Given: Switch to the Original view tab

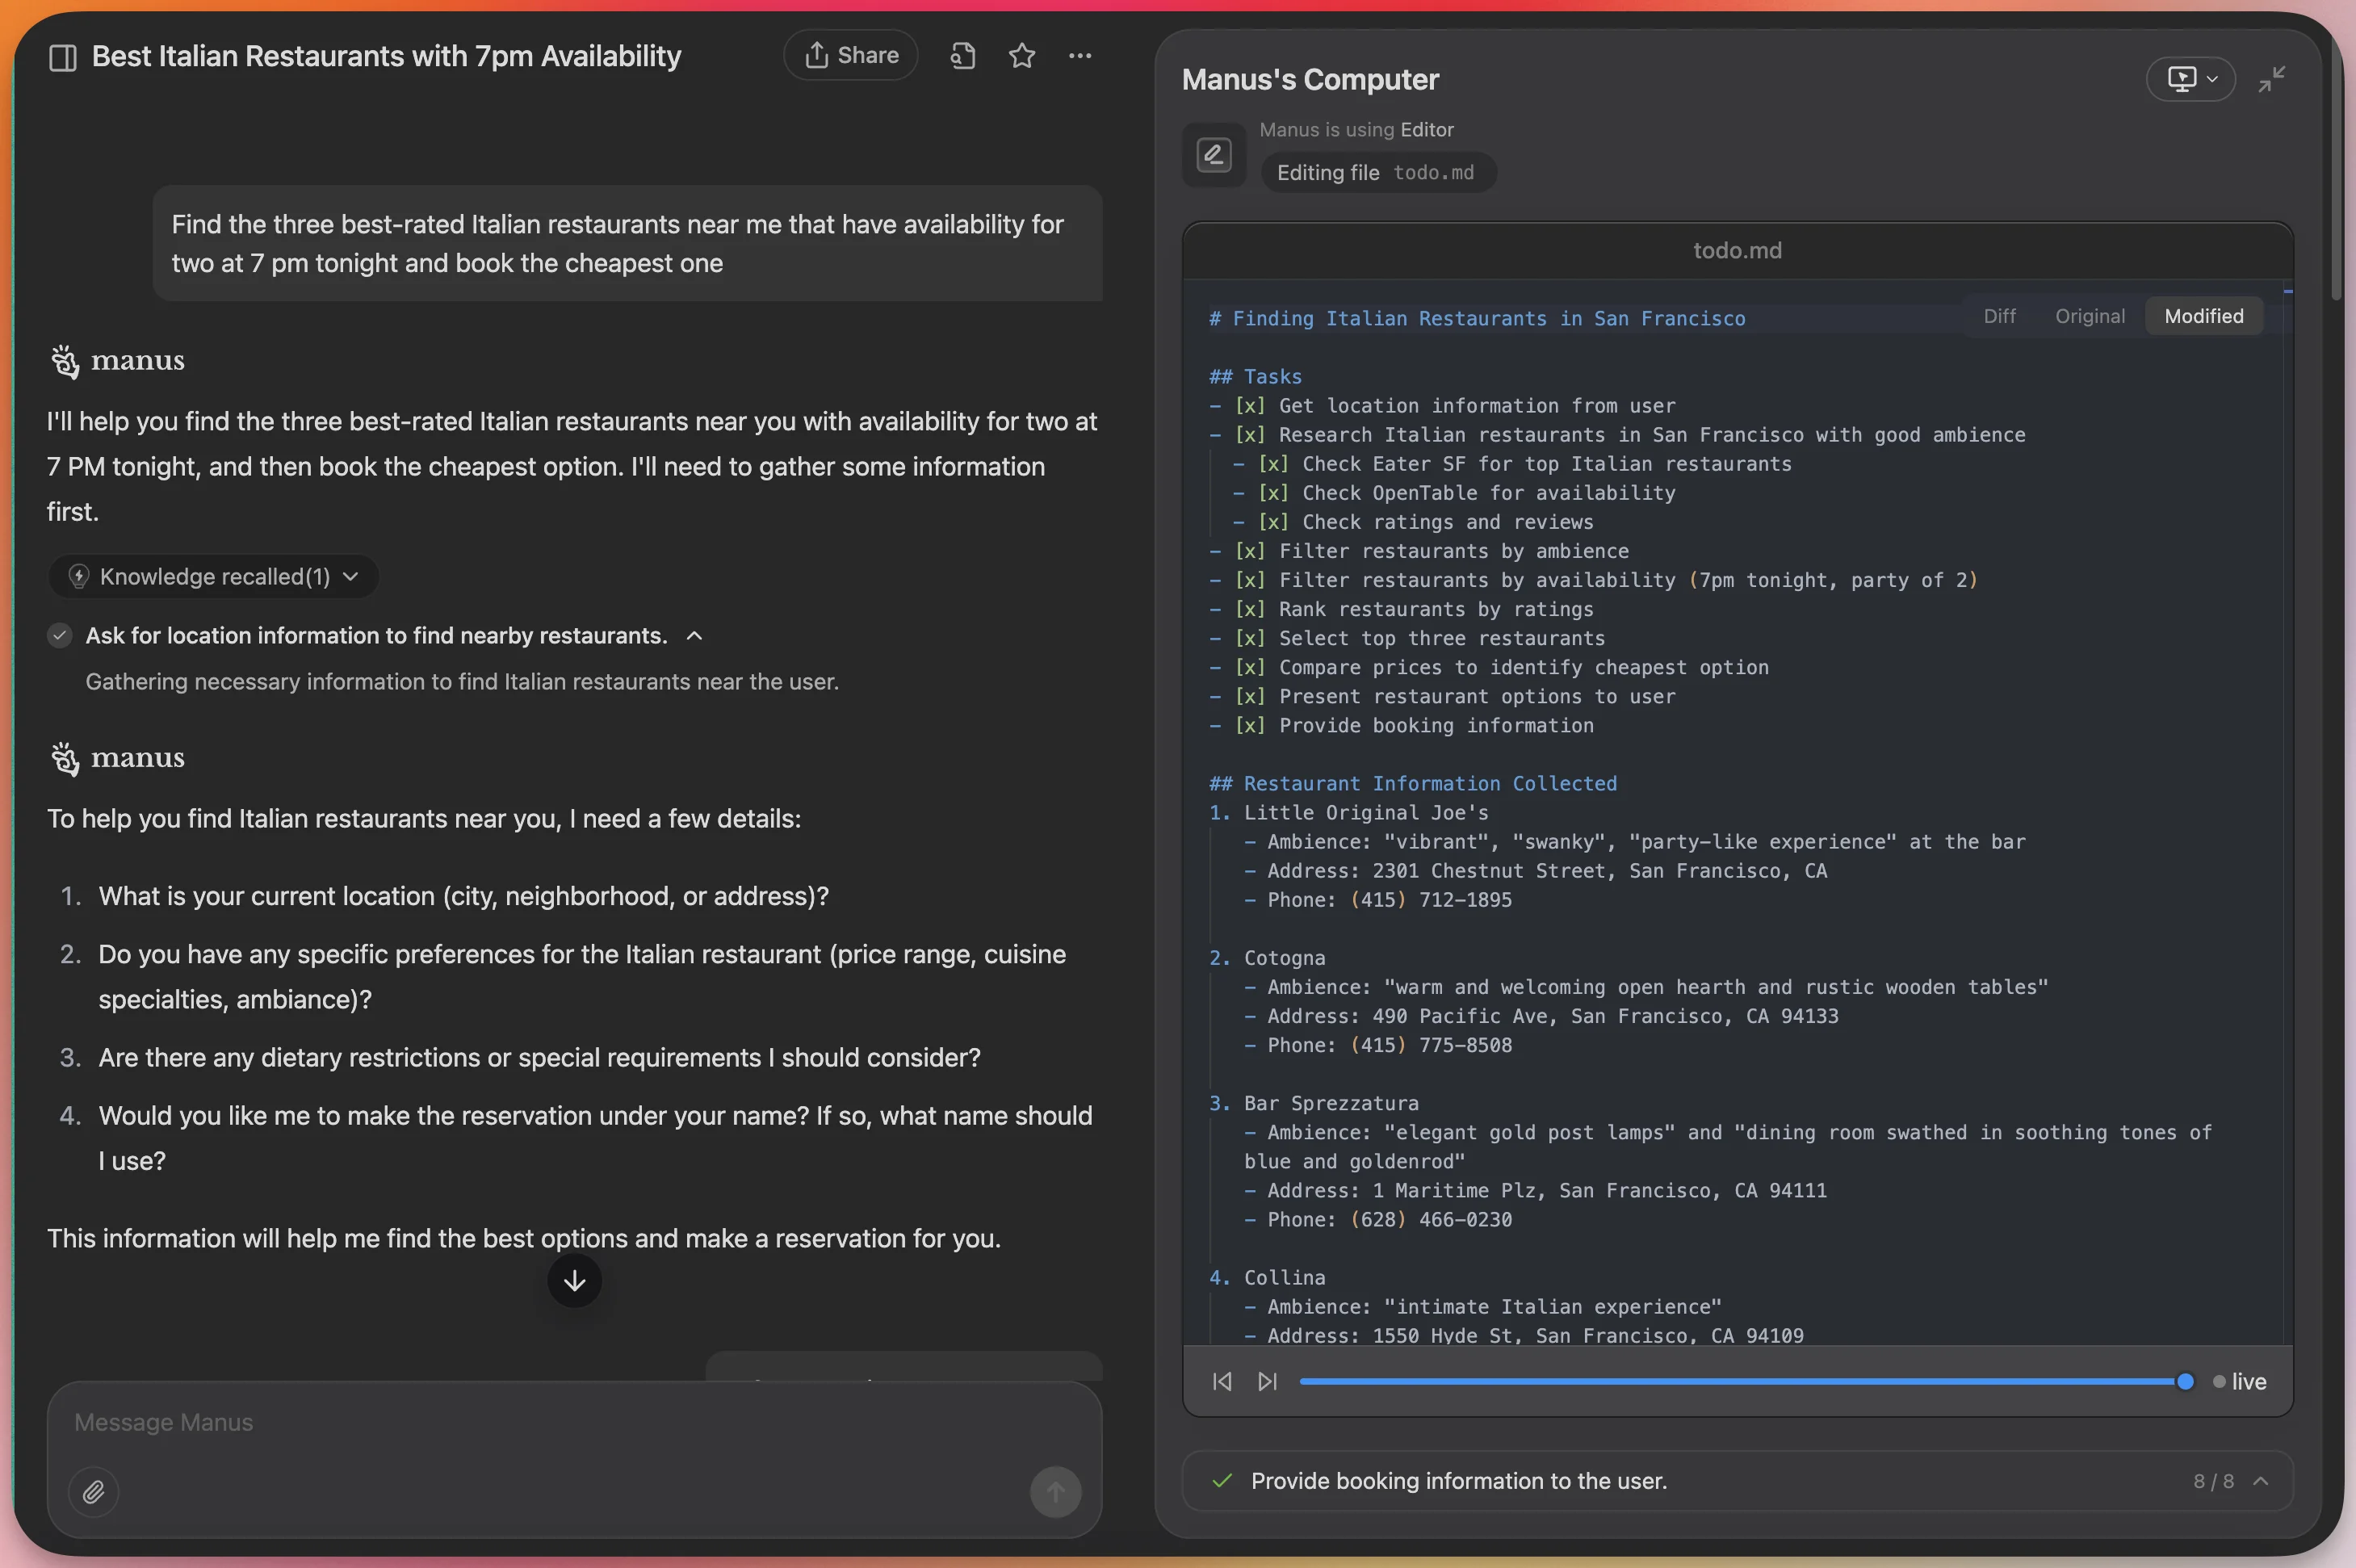Looking at the screenshot, I should click(2089, 316).
